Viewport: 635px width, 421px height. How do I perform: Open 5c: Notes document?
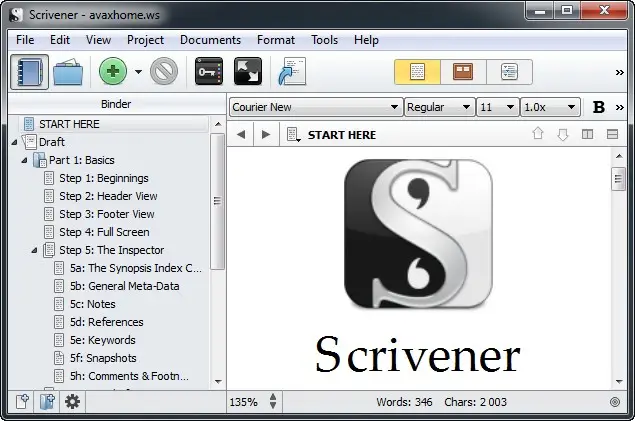coord(92,304)
